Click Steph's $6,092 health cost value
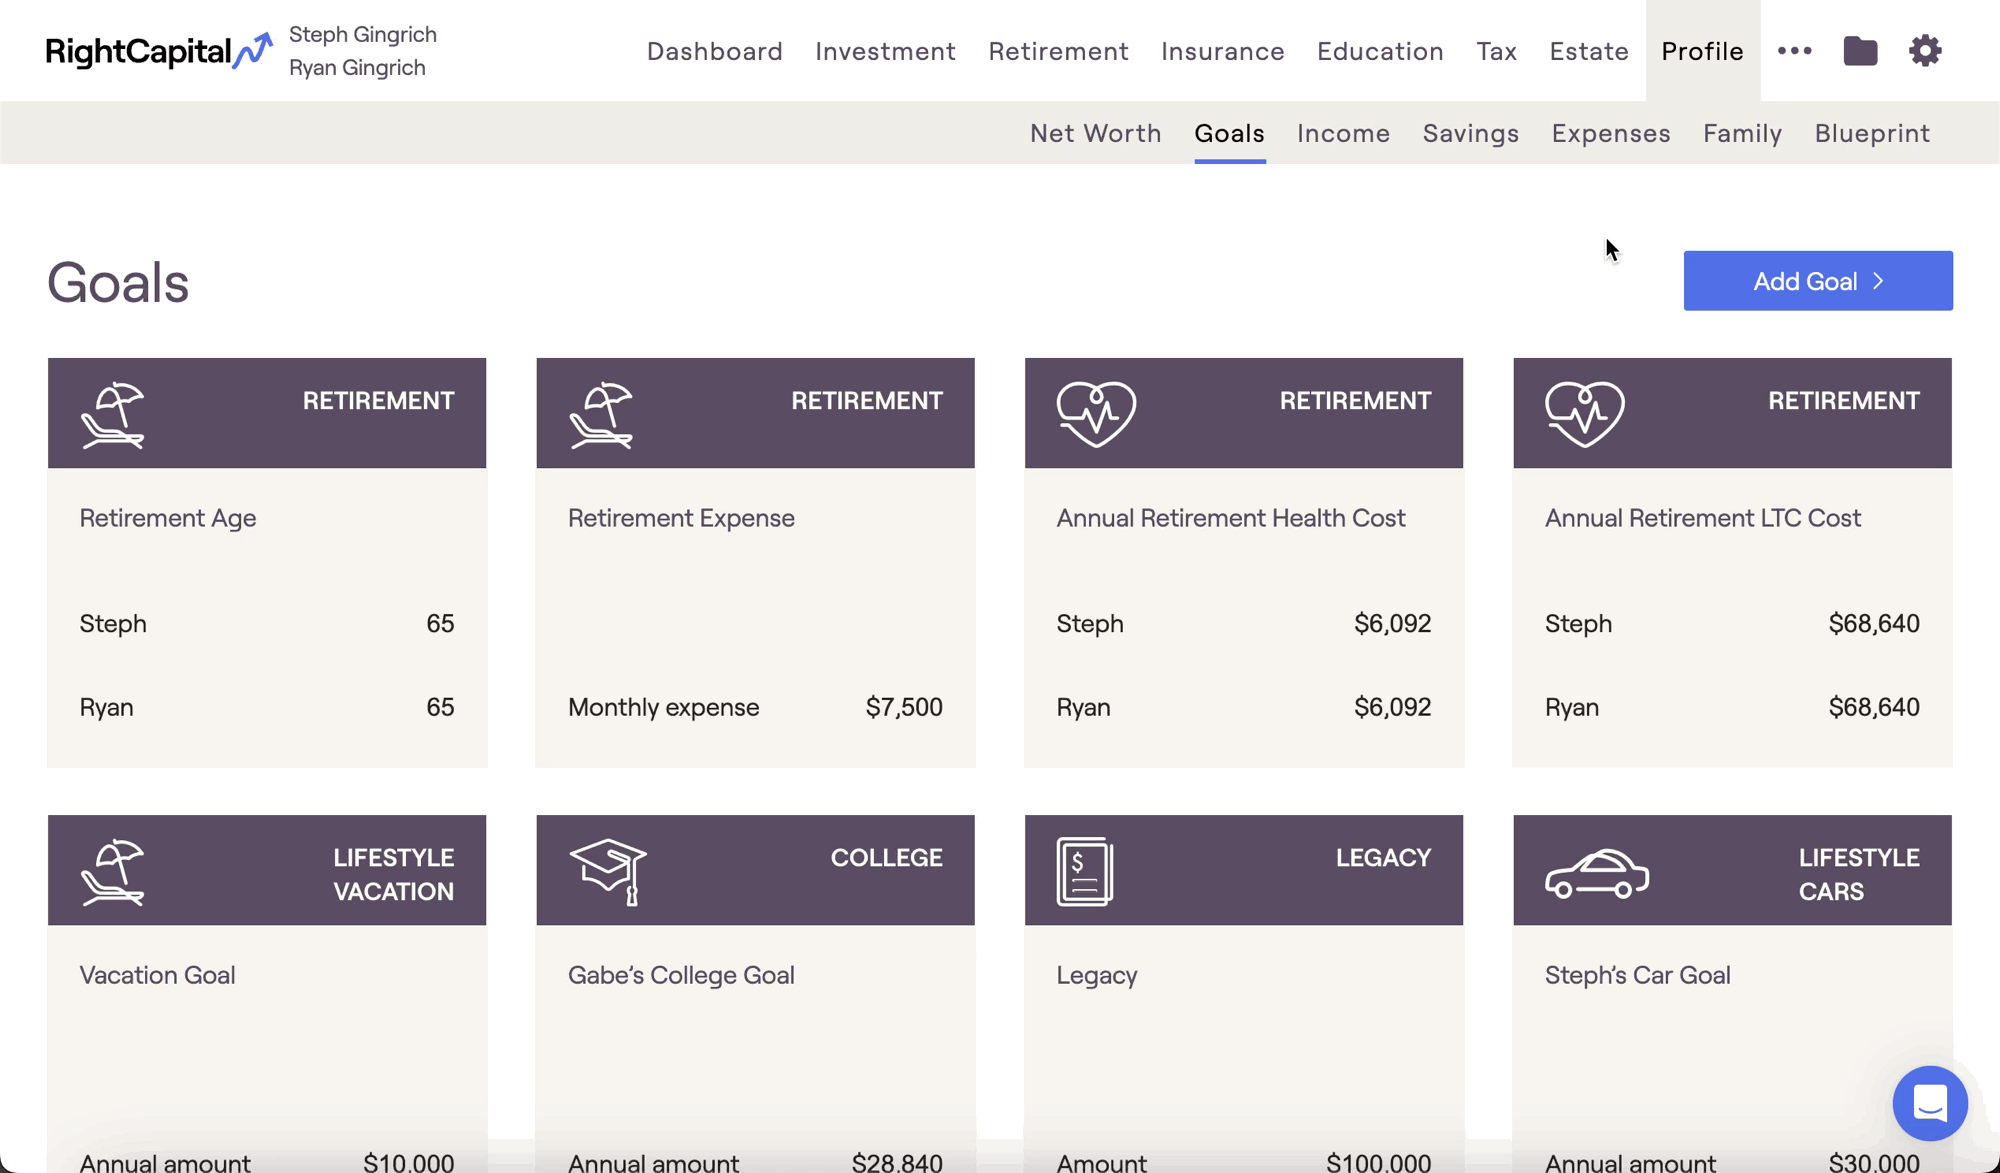2000x1173 pixels. pyautogui.click(x=1392, y=624)
